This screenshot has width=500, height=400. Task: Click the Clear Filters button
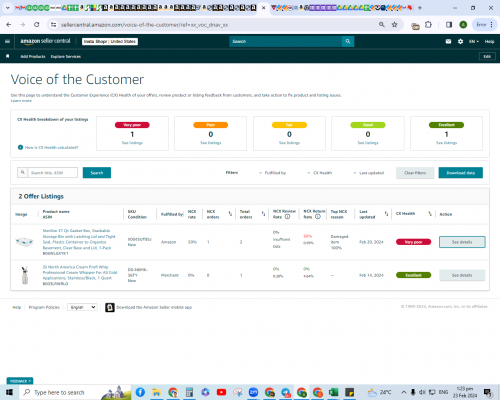(x=415, y=173)
